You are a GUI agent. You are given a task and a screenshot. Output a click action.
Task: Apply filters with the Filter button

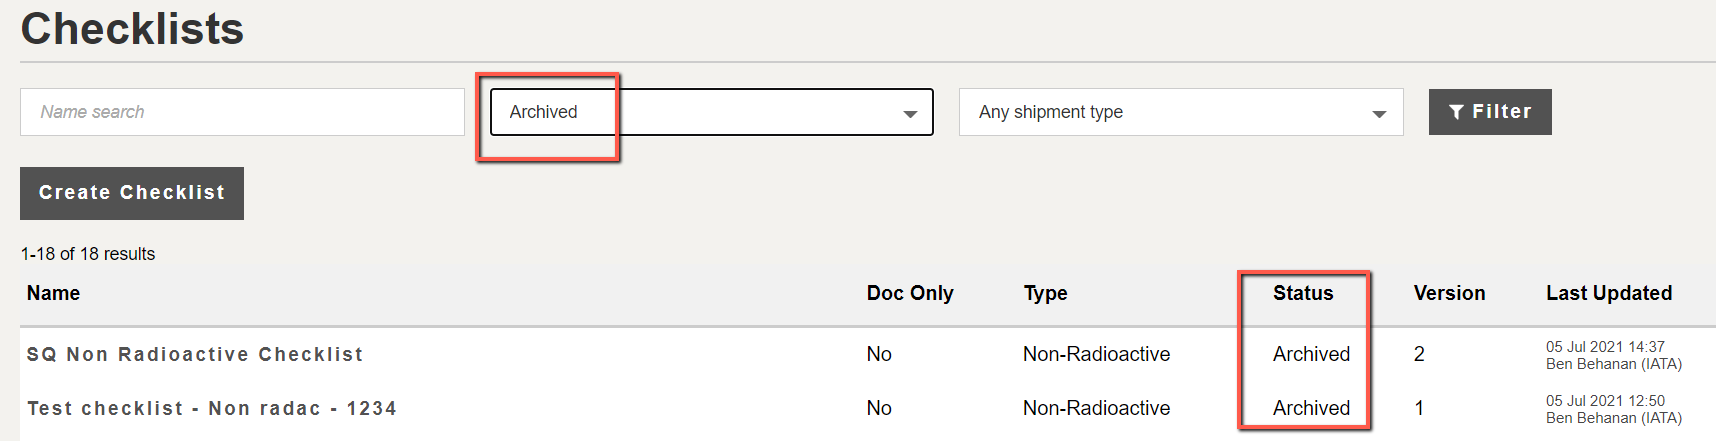click(x=1490, y=112)
